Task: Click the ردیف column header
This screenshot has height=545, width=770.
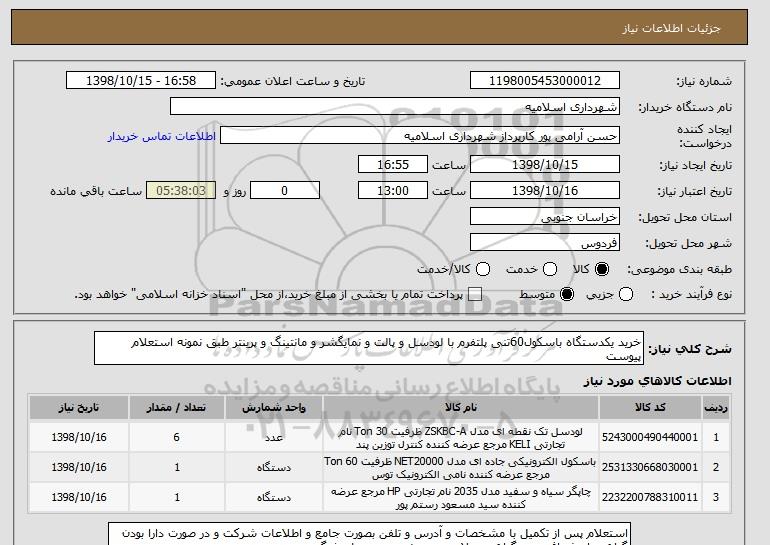Action: click(x=716, y=408)
